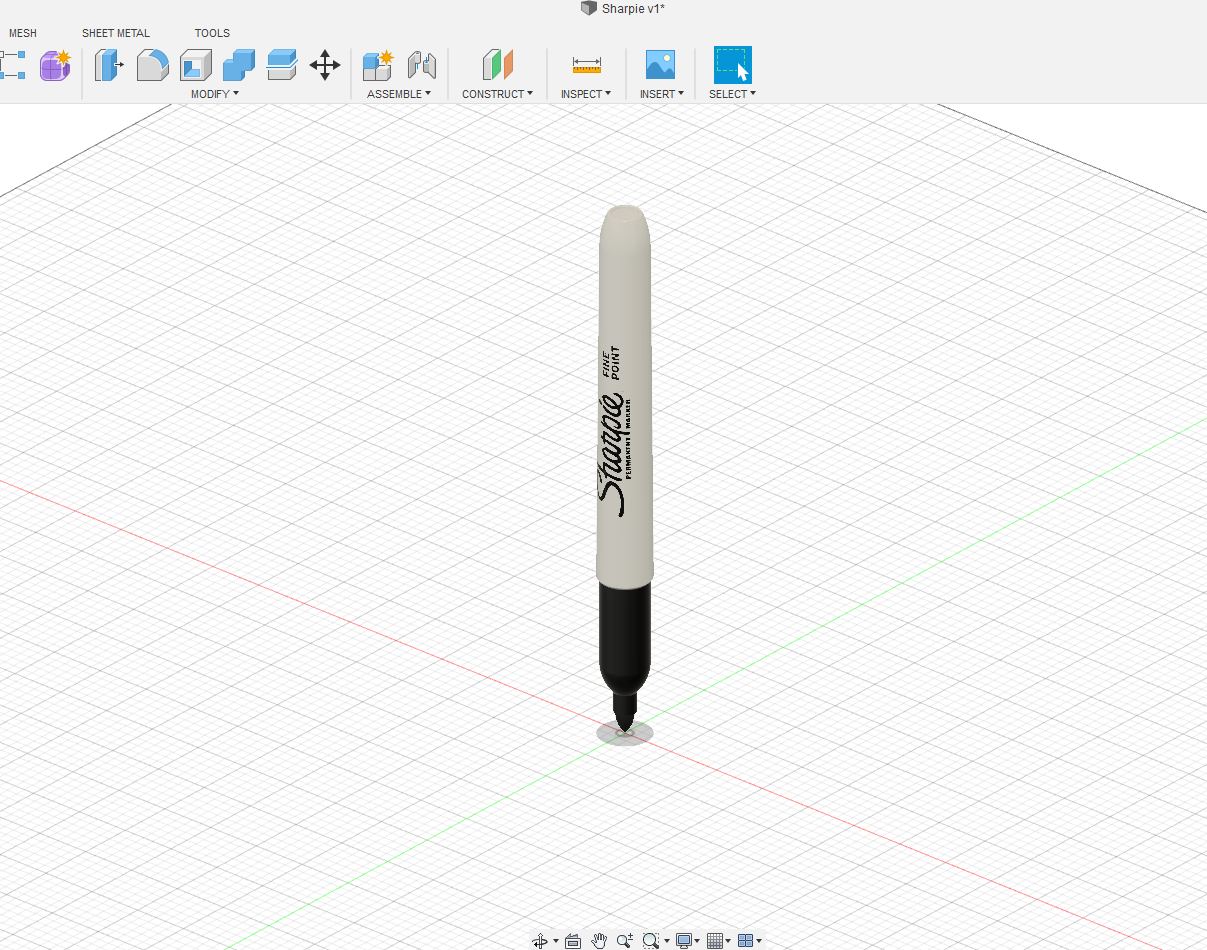The image size is (1207, 950).
Task: Create a New Component via Assemble icon
Action: tap(378, 64)
